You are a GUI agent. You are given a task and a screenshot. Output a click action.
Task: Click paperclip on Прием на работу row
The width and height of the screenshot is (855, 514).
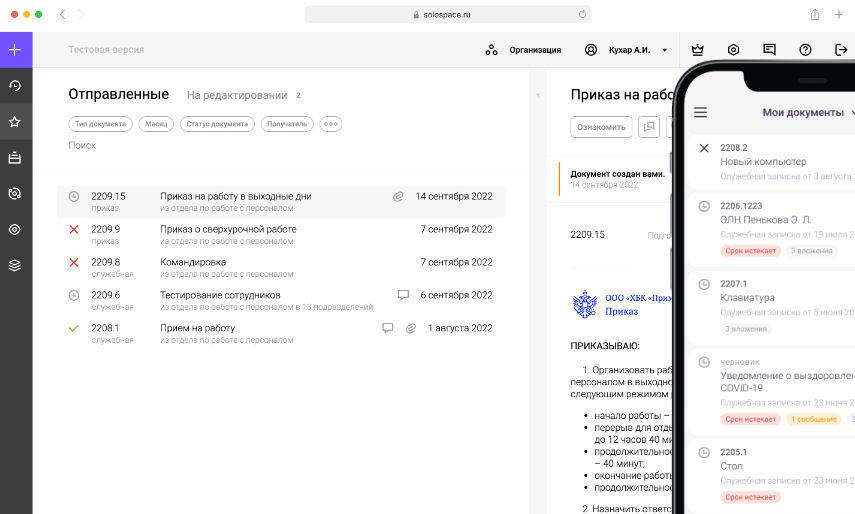pyautogui.click(x=411, y=328)
